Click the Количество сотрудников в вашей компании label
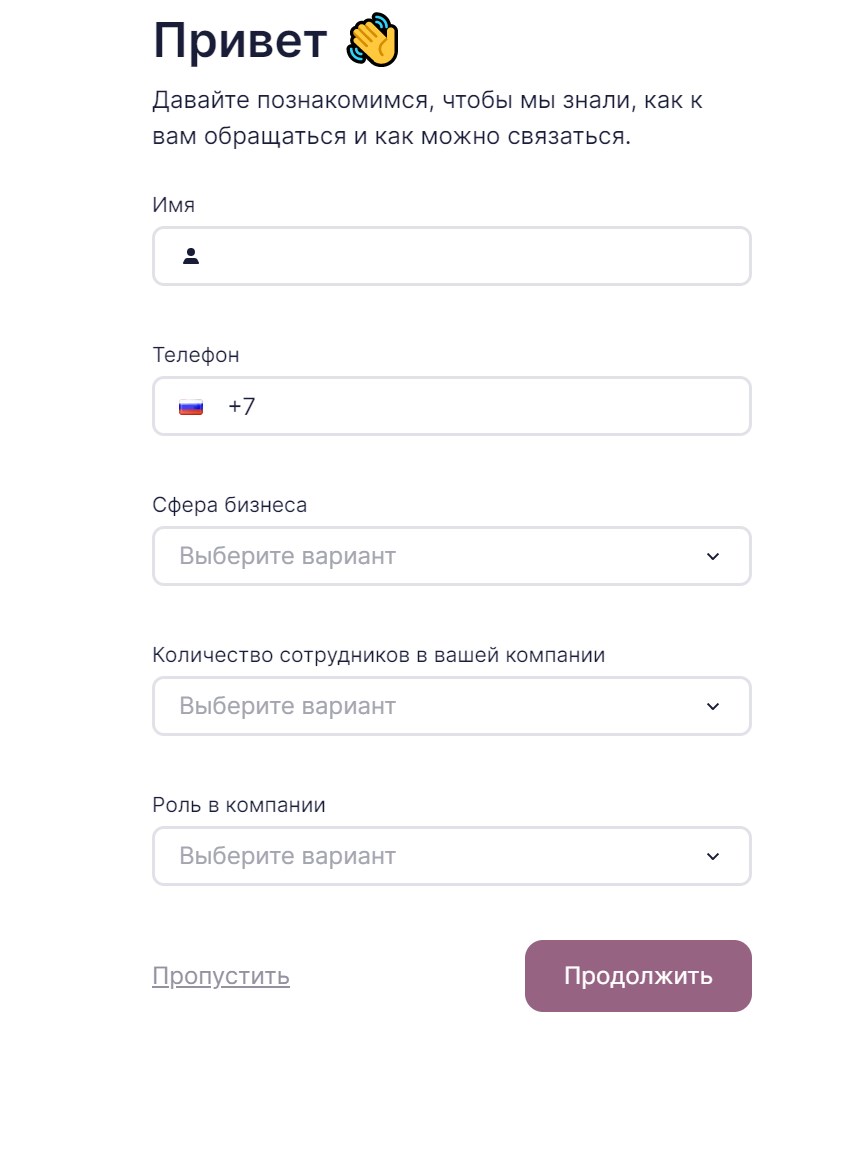The height and width of the screenshot is (1149, 868). coord(379,655)
